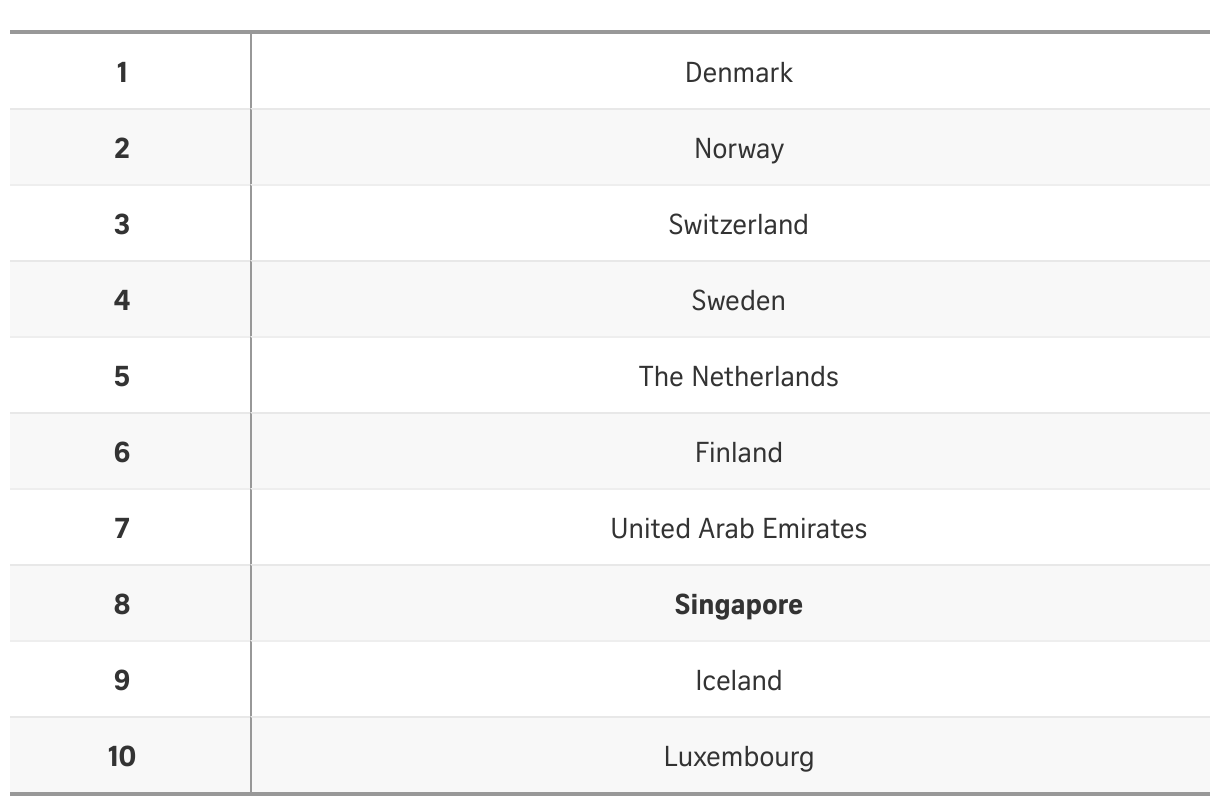Click on Sweden in the table
Screen dimensions: 1220x806
738,301
